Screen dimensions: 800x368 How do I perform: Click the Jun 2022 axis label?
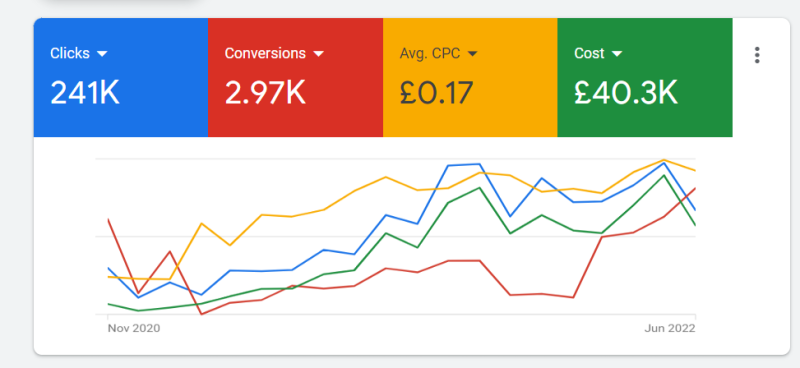pos(670,328)
